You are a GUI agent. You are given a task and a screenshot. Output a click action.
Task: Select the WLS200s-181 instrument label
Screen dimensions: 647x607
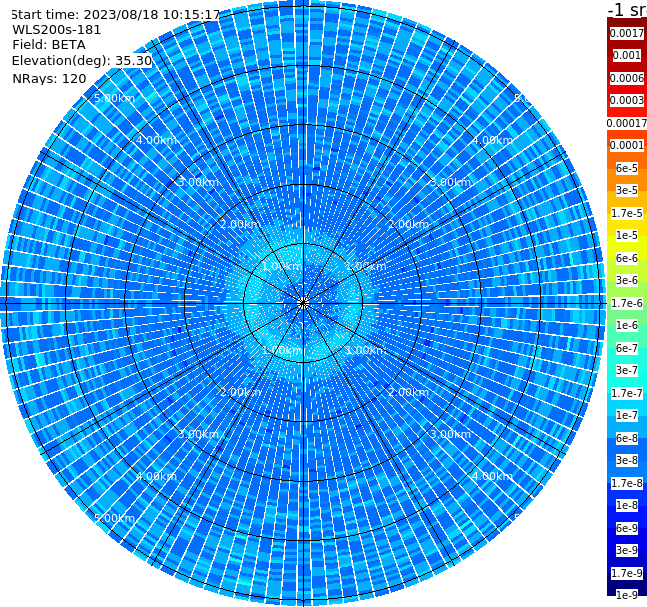point(57,30)
